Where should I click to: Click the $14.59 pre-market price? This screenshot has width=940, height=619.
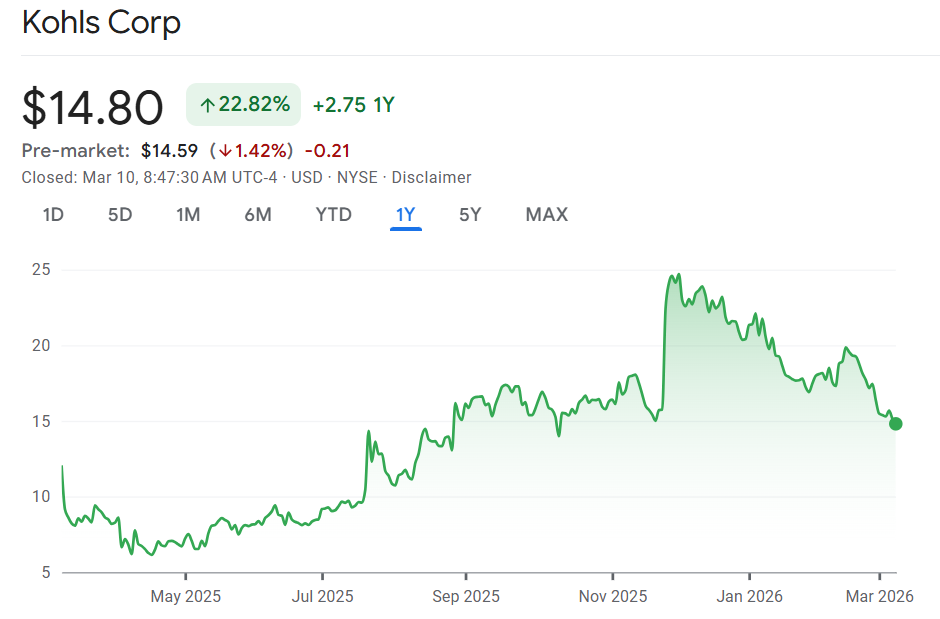pyautogui.click(x=169, y=151)
